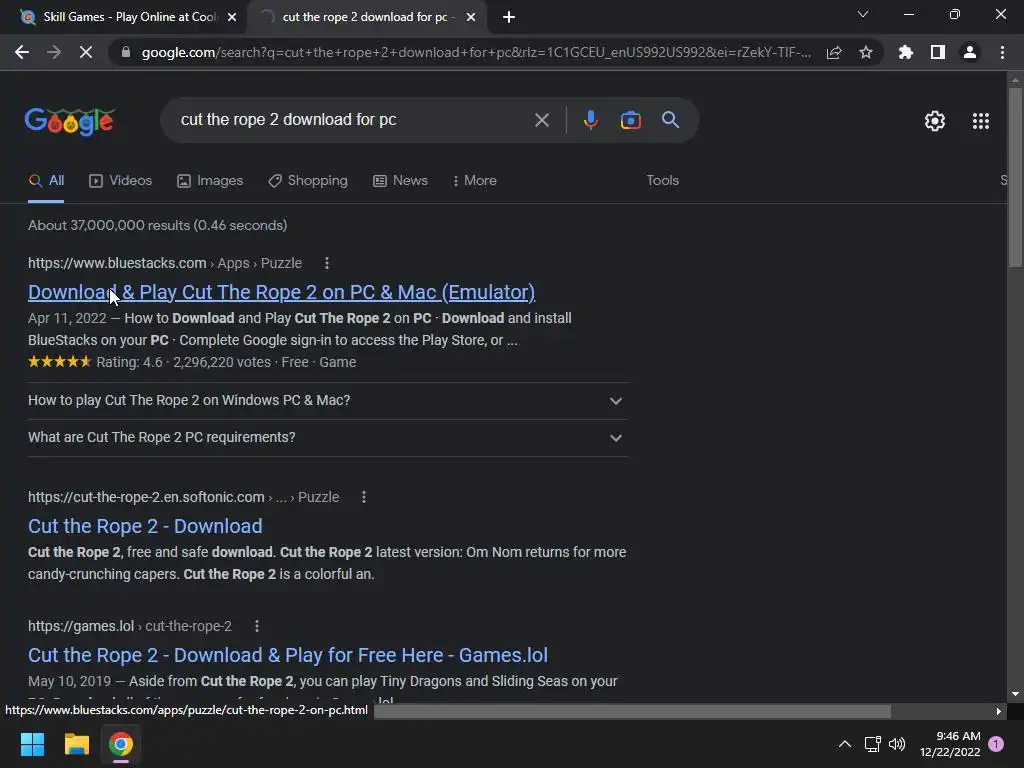This screenshot has height=768, width=1024.
Task: Open Chrome three-dot menu
Action: click(x=1002, y=52)
